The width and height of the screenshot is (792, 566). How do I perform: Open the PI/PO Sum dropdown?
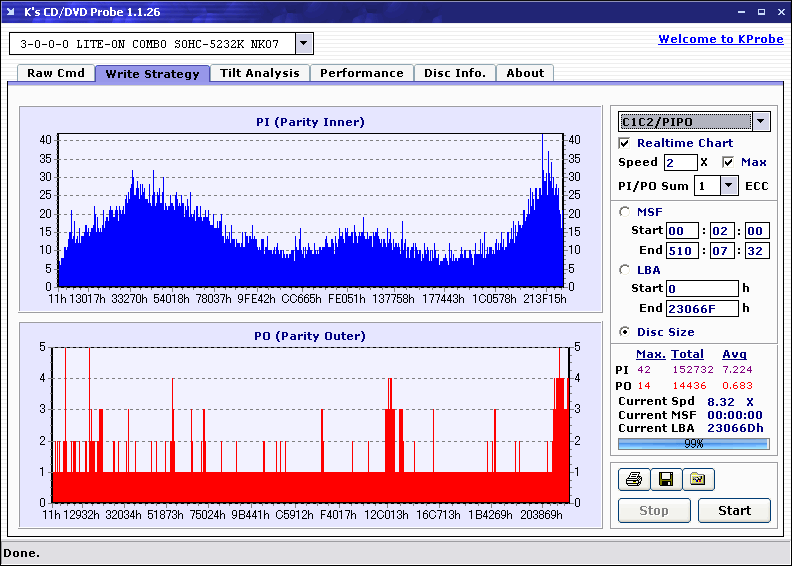(x=729, y=185)
